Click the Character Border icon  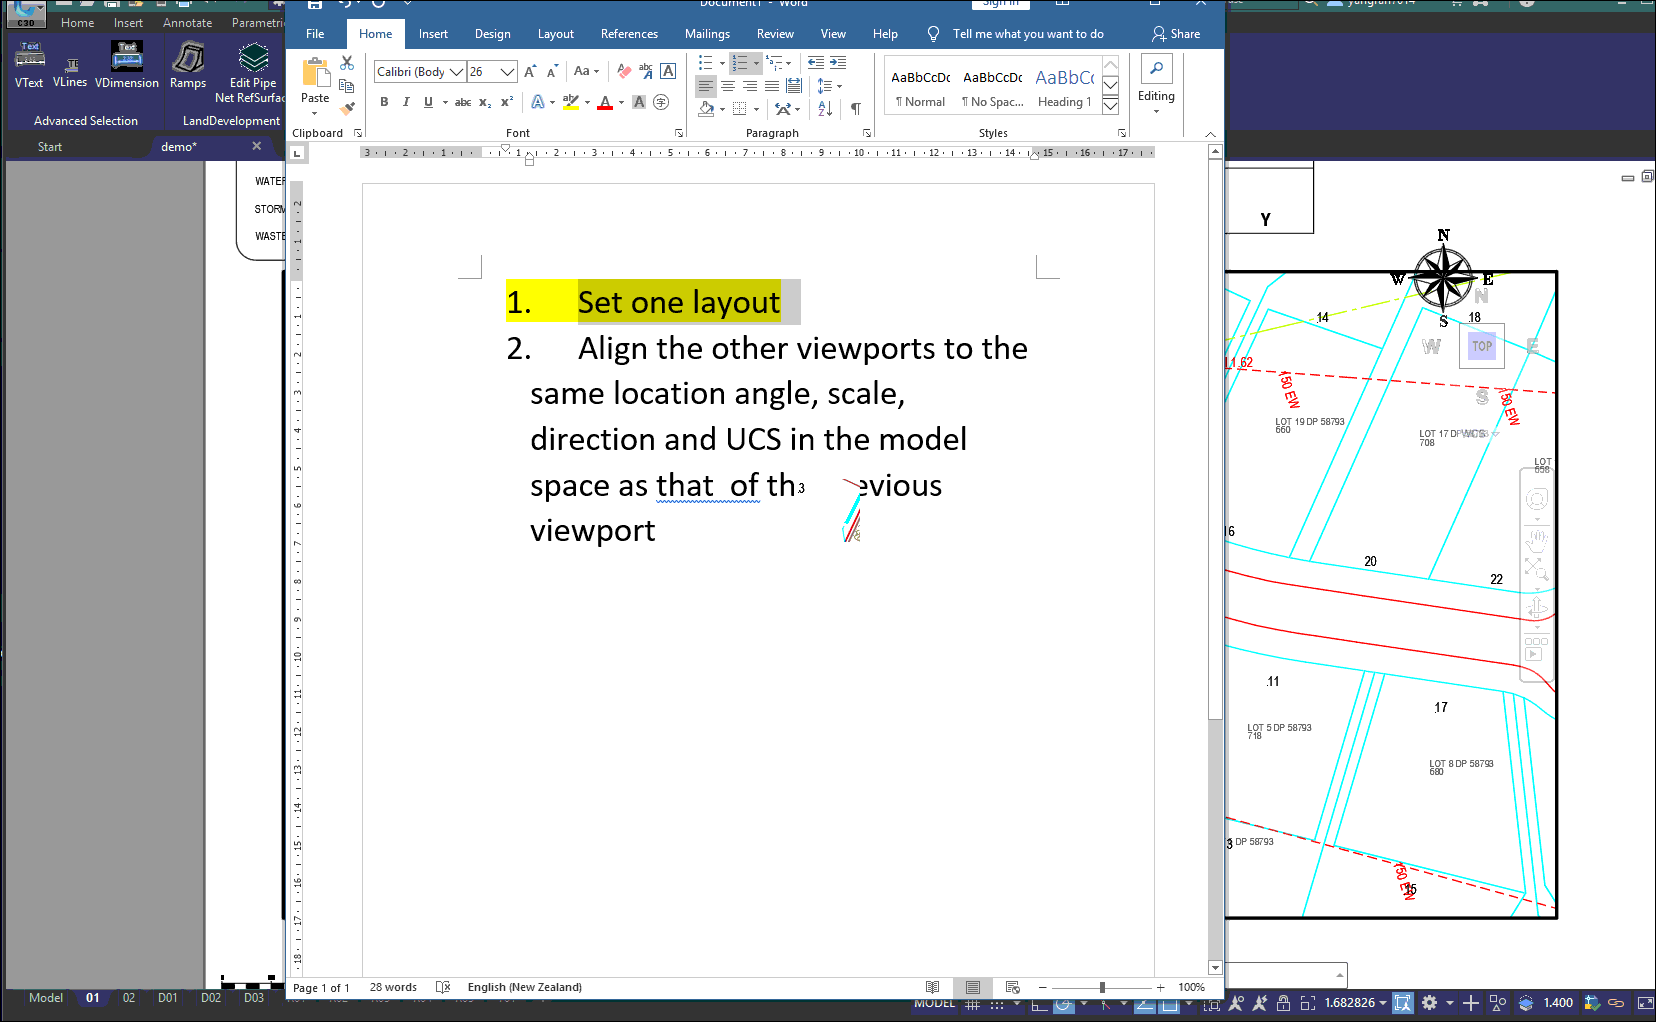click(x=668, y=71)
